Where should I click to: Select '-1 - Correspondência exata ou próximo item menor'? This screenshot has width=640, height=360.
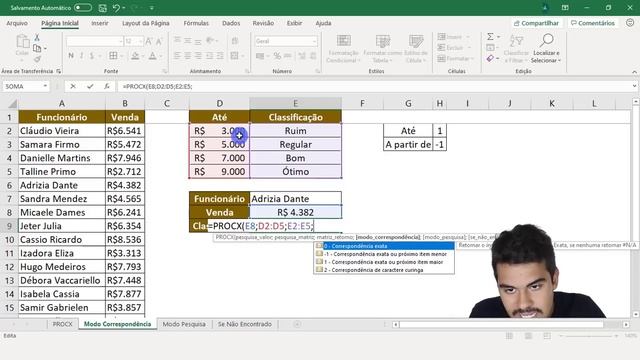tap(384, 254)
